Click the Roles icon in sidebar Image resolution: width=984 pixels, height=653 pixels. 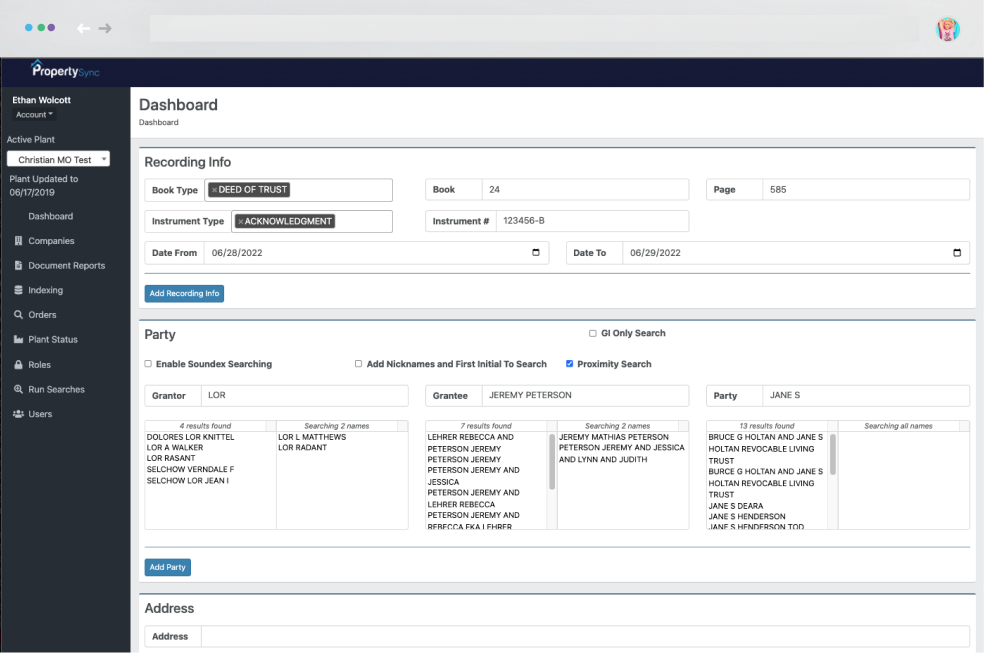18,365
